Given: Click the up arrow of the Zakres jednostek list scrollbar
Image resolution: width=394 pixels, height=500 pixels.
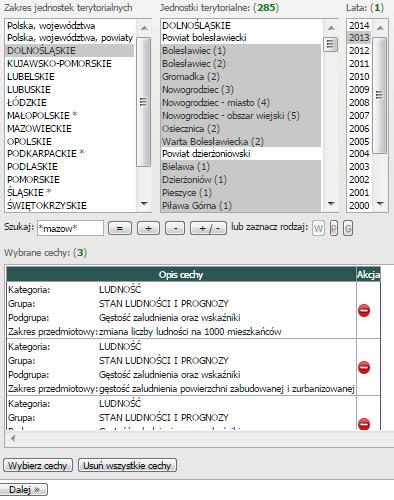Looking at the screenshot, I should [144, 28].
